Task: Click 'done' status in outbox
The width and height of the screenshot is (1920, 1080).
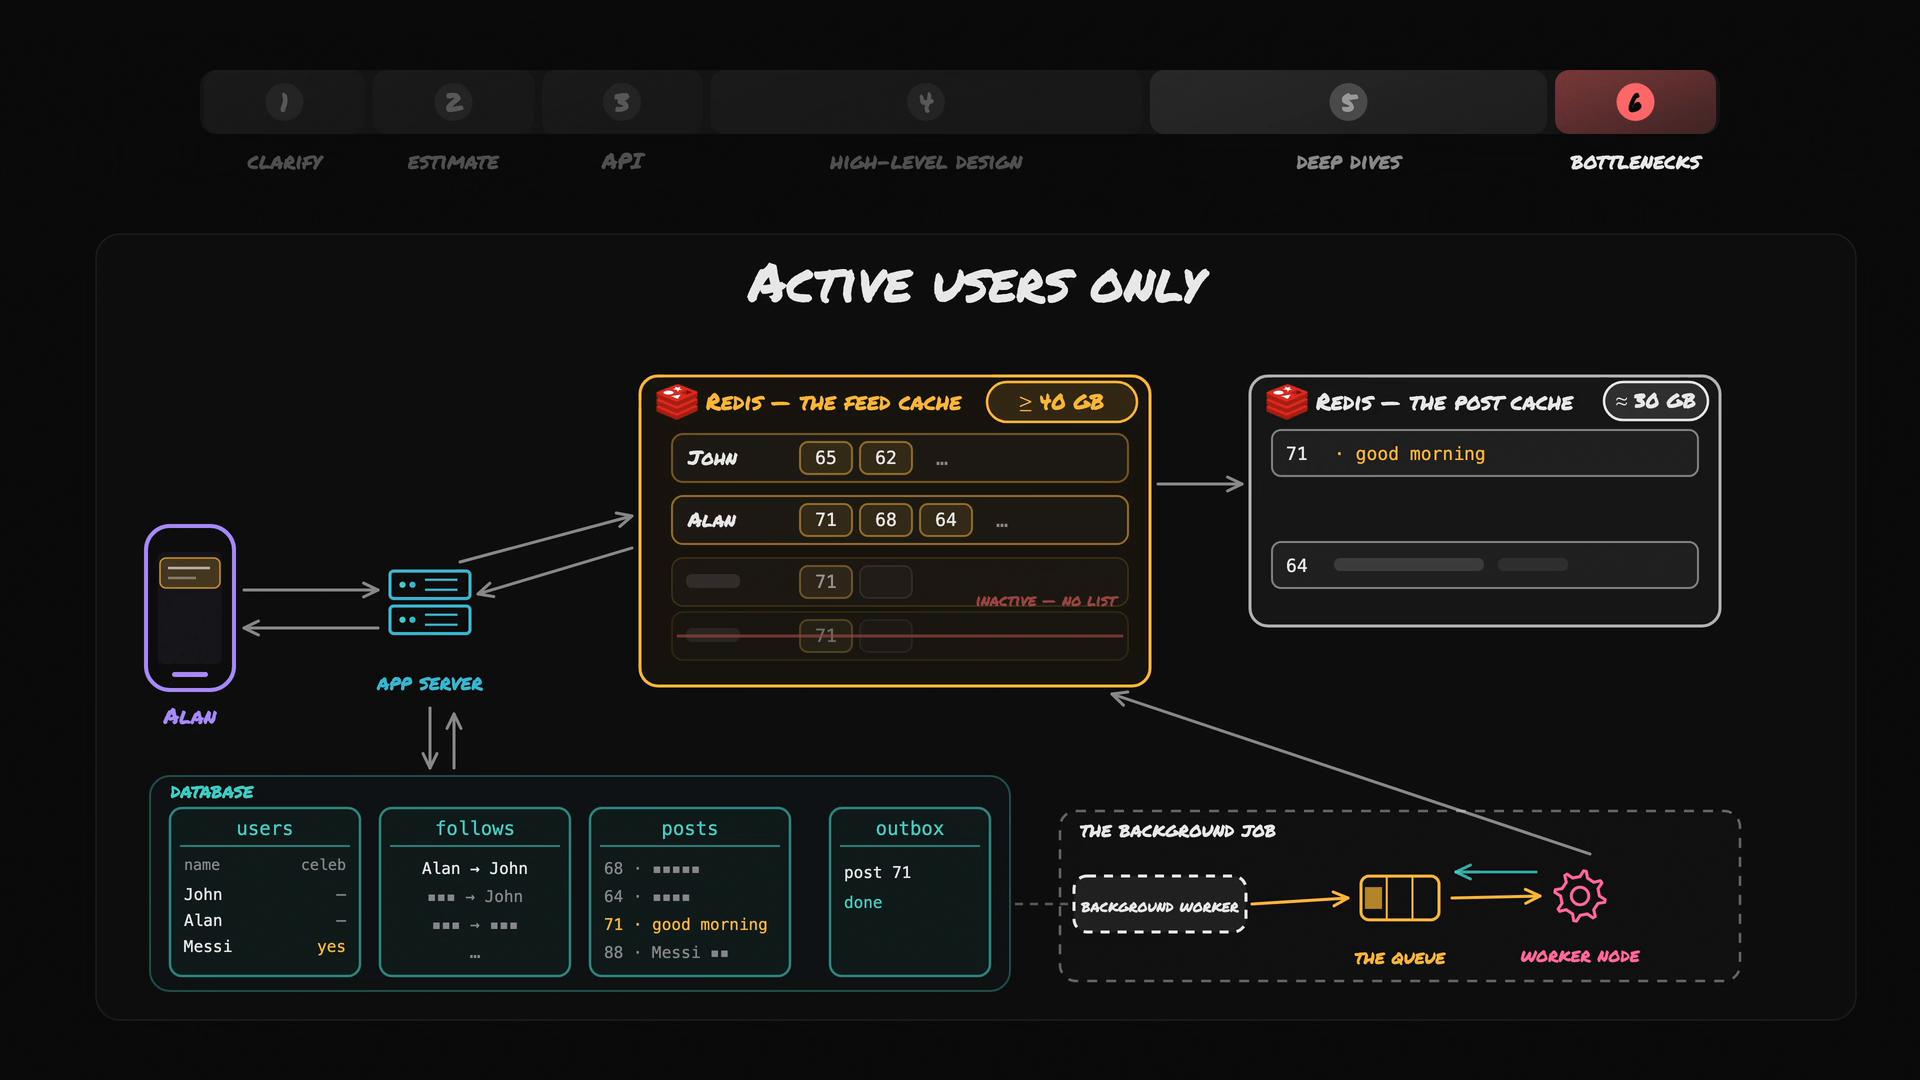Action: coord(863,903)
